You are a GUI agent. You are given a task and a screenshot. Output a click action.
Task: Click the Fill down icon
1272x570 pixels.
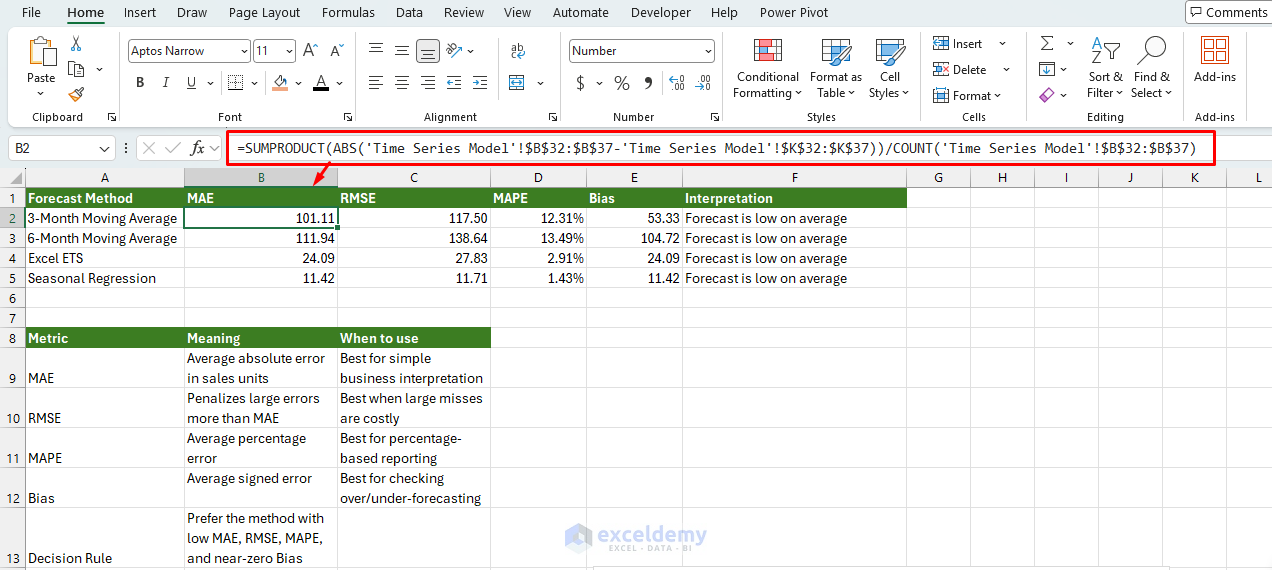point(1047,69)
